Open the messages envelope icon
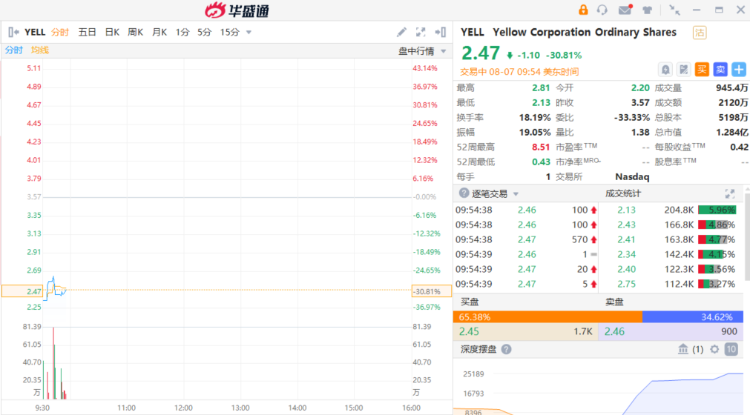This screenshot has width=750, height=415. pyautogui.click(x=625, y=10)
